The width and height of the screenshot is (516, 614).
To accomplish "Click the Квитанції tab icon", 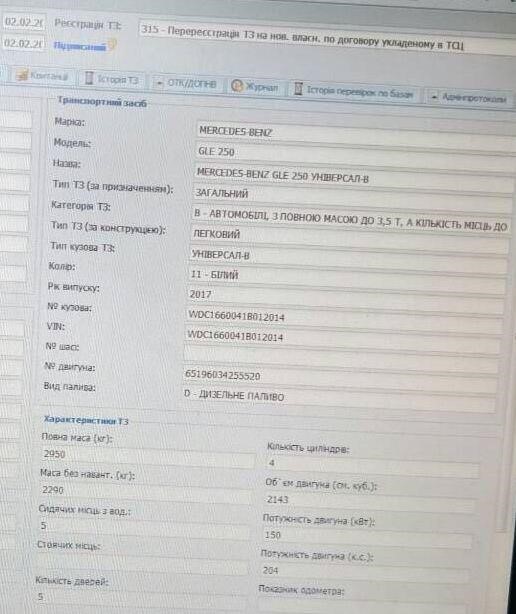I will (22, 74).
